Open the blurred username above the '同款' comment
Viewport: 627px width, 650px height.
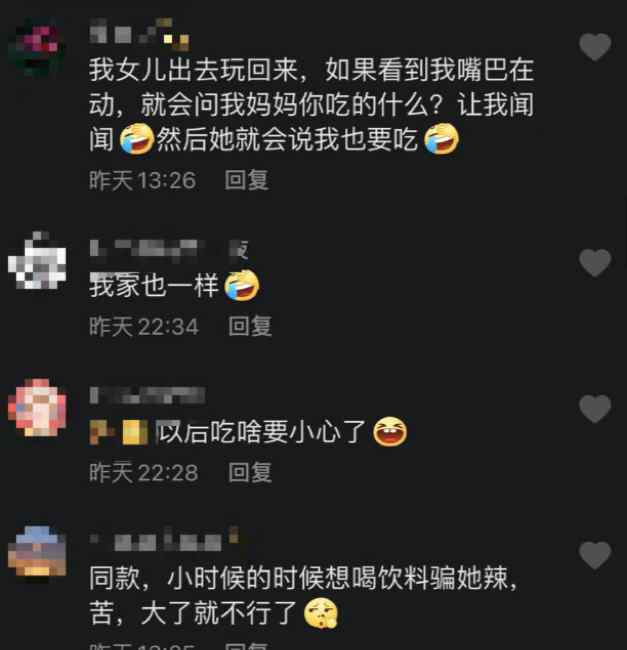click(x=164, y=539)
